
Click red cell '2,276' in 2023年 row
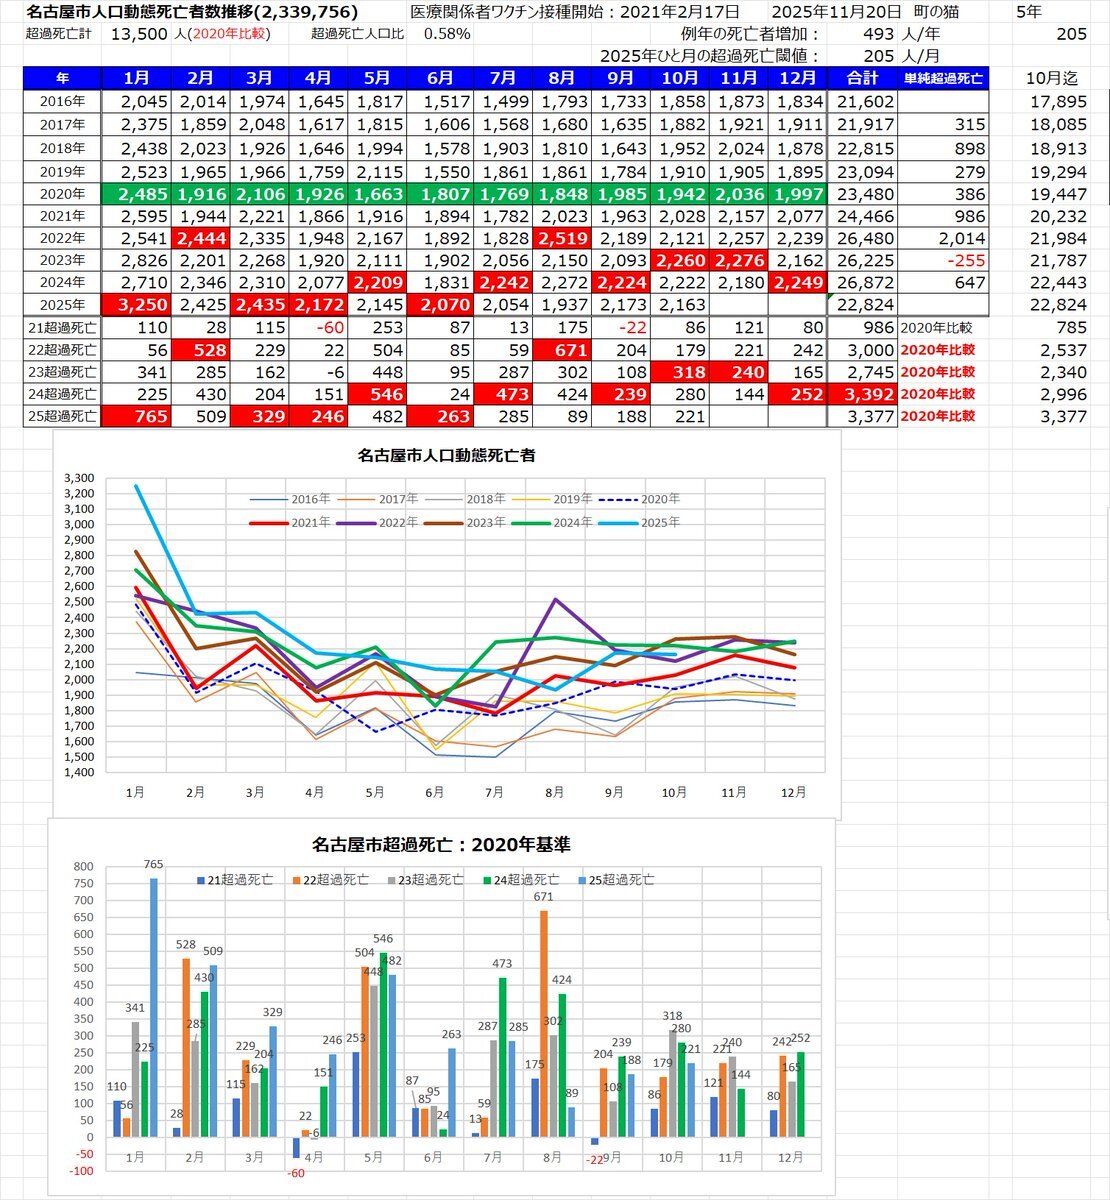point(738,260)
